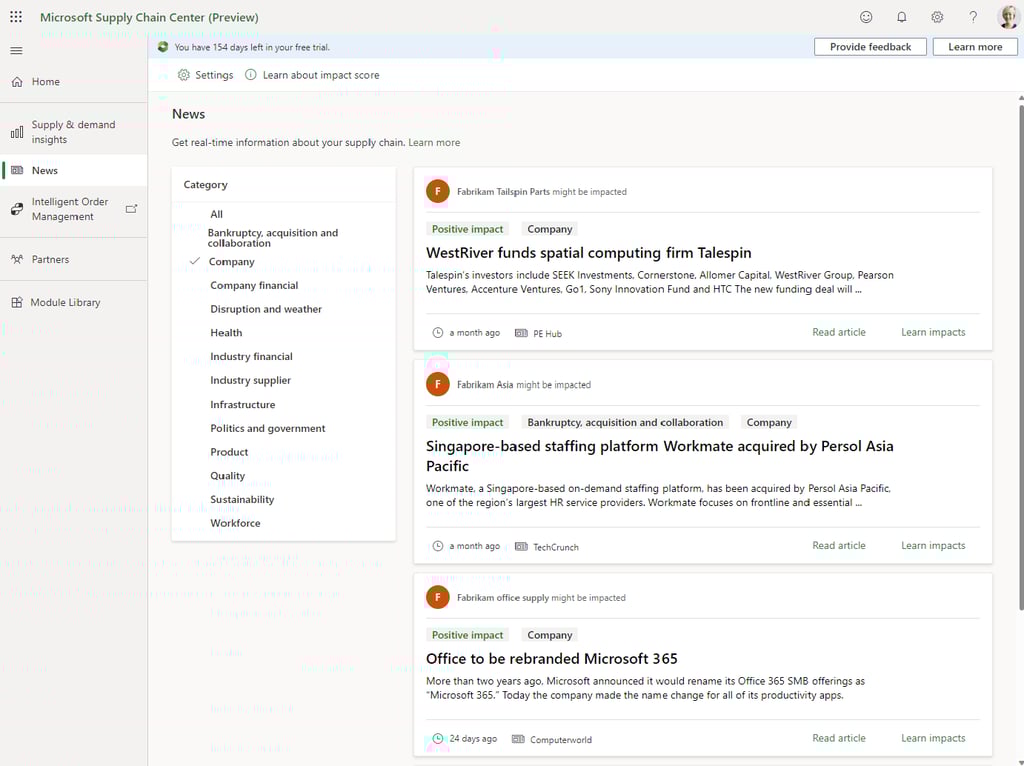1024x766 pixels.
Task: Filter news by Sustainability category
Action: tap(241, 499)
